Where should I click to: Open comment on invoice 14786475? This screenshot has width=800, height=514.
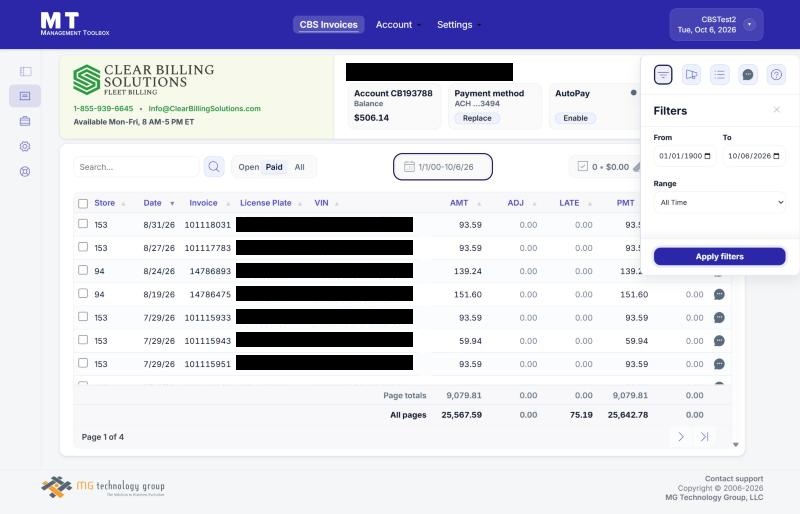[719, 295]
